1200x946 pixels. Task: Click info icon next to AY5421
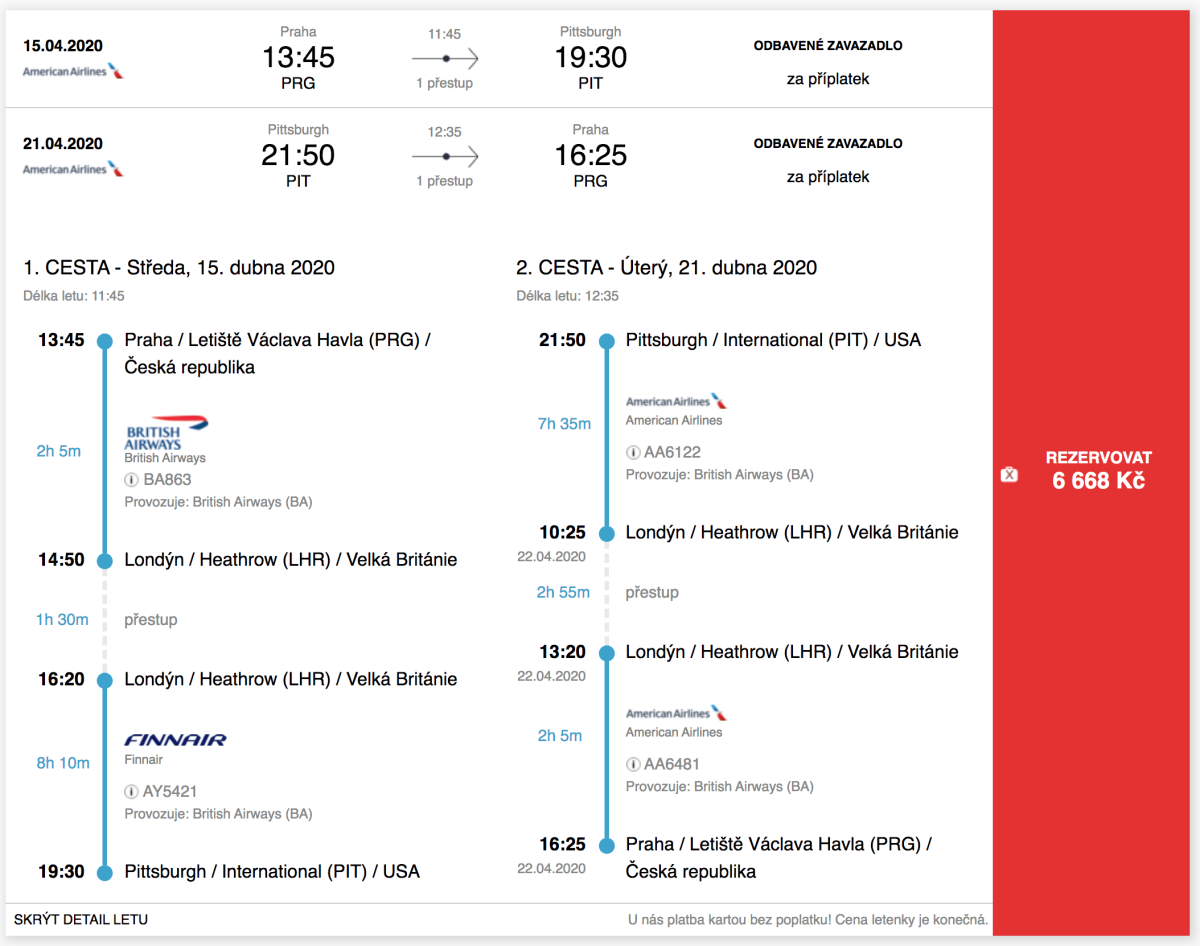click(x=131, y=792)
